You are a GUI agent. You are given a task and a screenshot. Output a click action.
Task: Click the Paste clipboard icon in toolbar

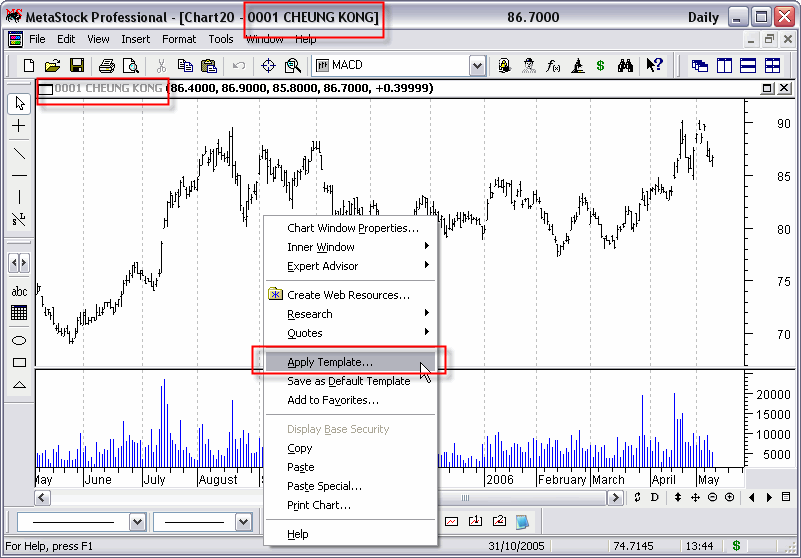click(208, 65)
